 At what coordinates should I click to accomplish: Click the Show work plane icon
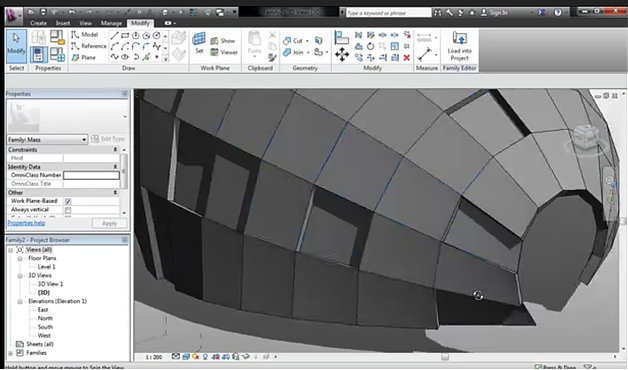pyautogui.click(x=223, y=41)
